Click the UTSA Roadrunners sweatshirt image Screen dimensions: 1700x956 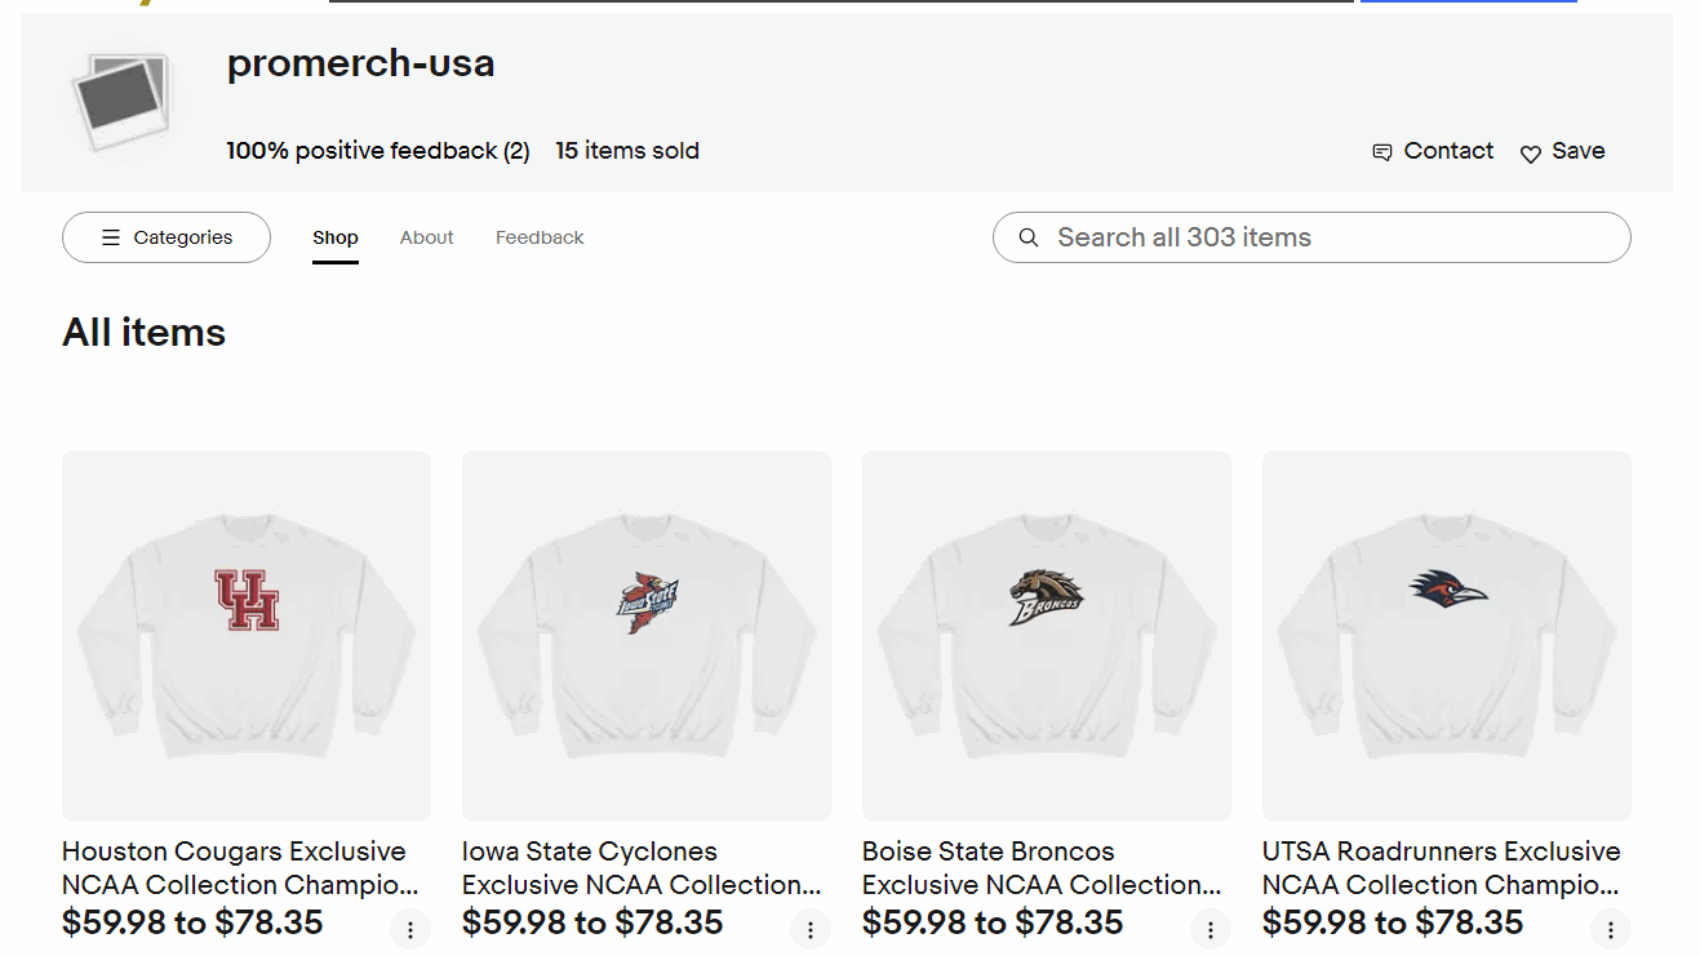(1446, 636)
